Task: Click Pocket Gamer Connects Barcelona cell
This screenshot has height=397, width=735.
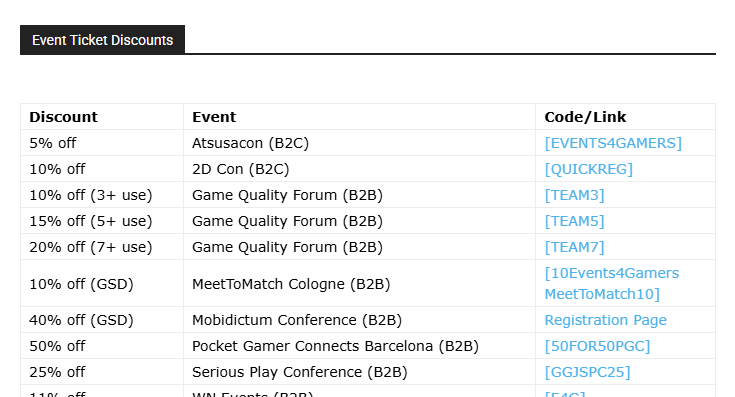Action: pos(359,346)
